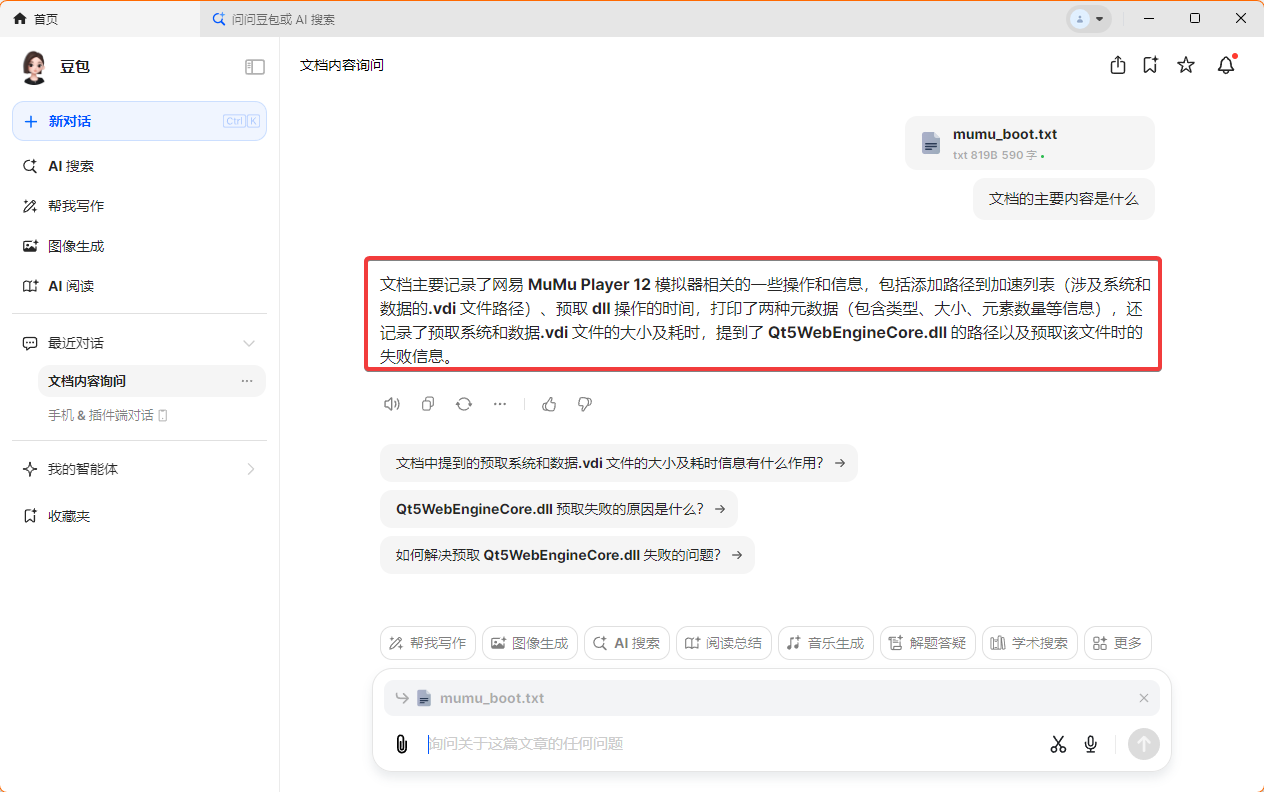The height and width of the screenshot is (792, 1264).
Task: Click the 音乐生成 skill chip
Action: (x=826, y=643)
